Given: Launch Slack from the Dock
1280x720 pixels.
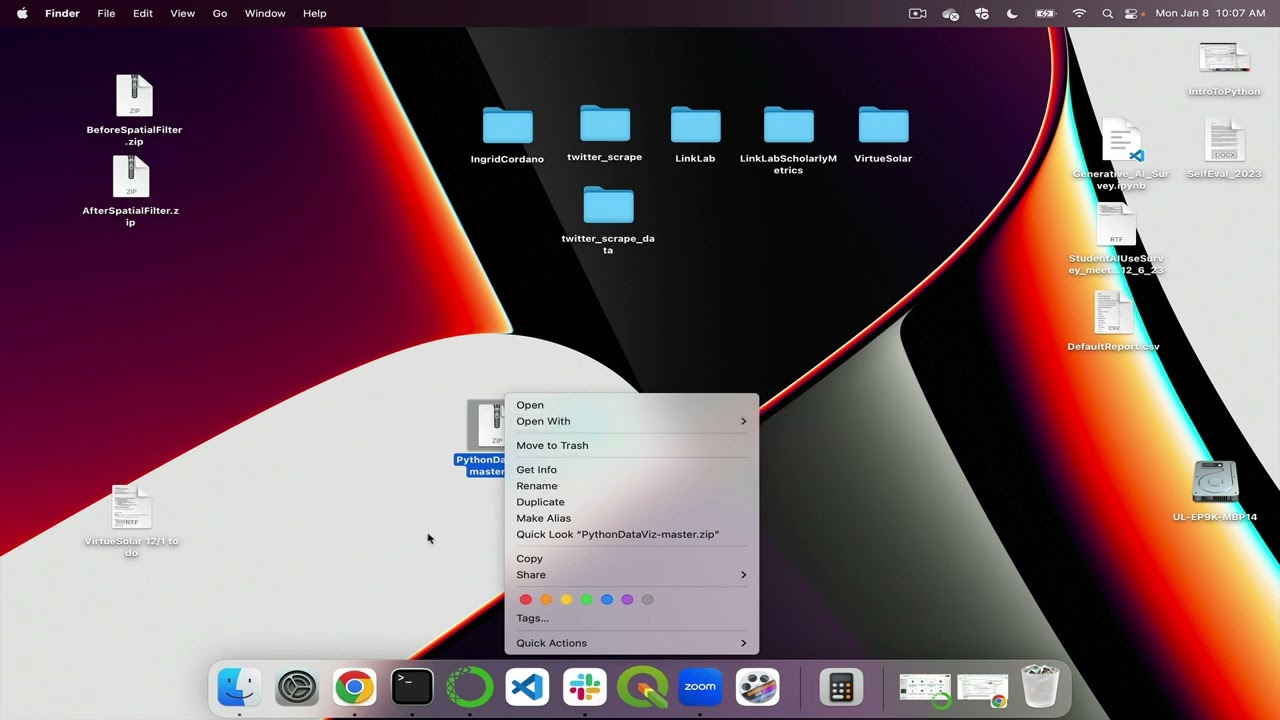Looking at the screenshot, I should point(585,688).
